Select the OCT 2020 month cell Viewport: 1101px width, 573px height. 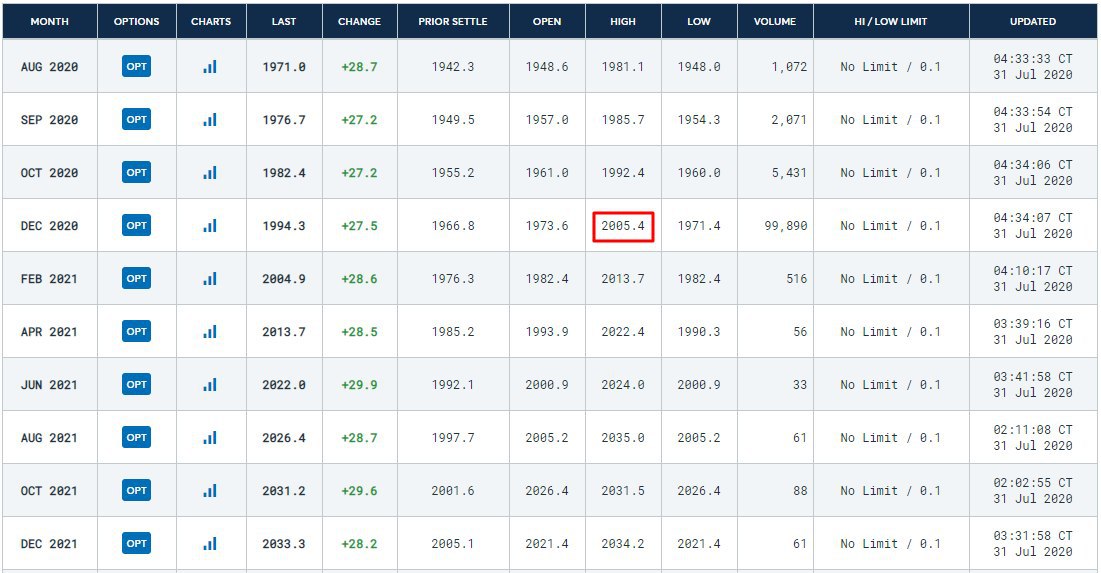coord(49,173)
